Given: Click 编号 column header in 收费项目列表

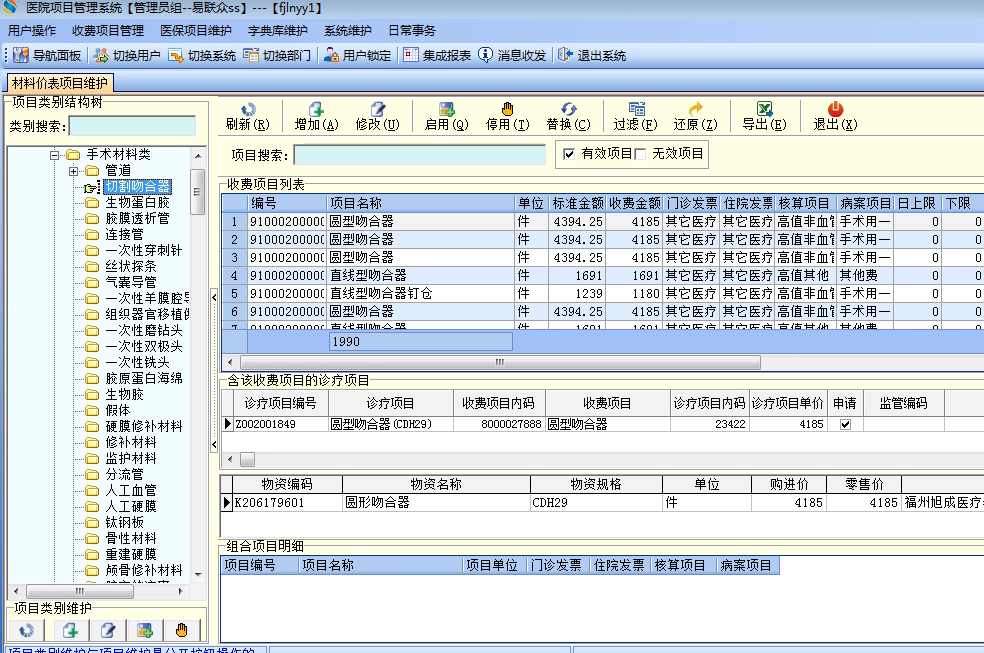Looking at the screenshot, I should click(x=287, y=203).
